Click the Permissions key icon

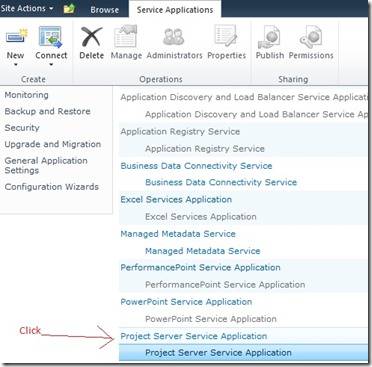click(310, 37)
